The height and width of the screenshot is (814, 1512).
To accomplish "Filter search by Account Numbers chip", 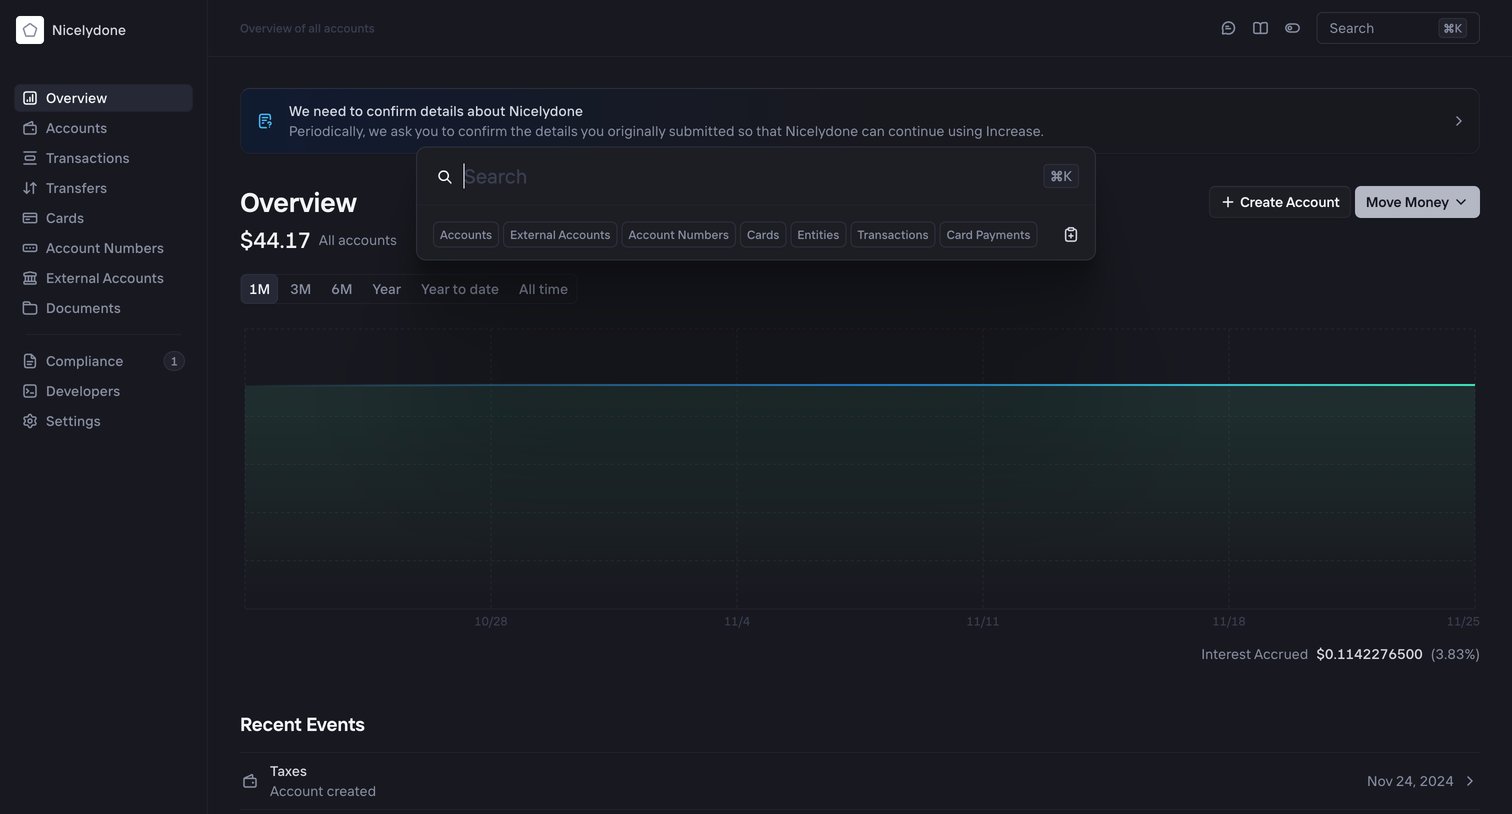I will coord(678,235).
